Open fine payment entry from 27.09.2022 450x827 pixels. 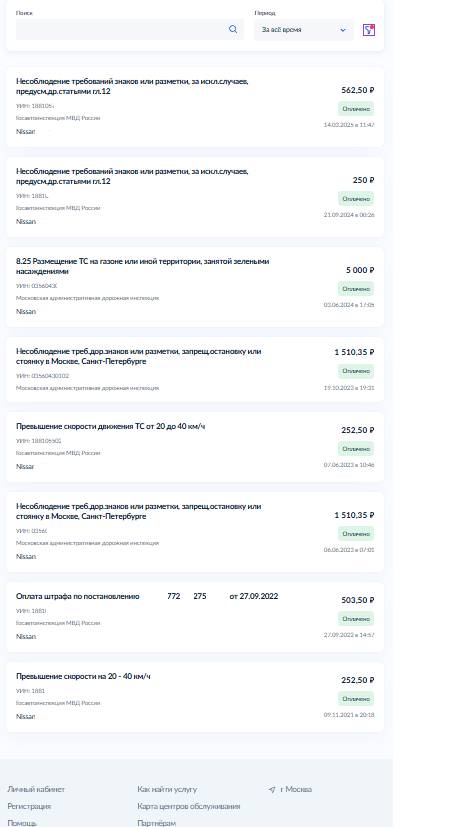[195, 617]
